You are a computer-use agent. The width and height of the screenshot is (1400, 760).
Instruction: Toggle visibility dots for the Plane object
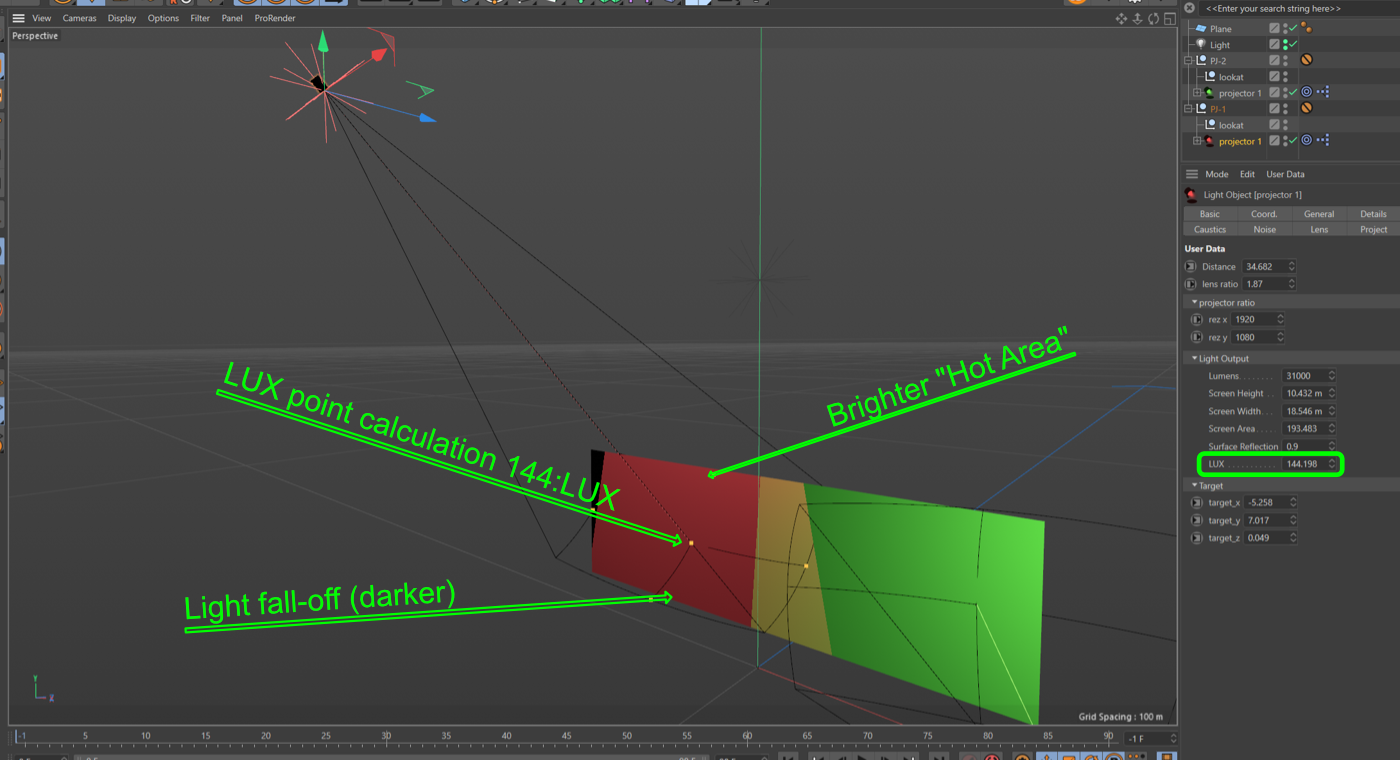pyautogui.click(x=1285, y=28)
